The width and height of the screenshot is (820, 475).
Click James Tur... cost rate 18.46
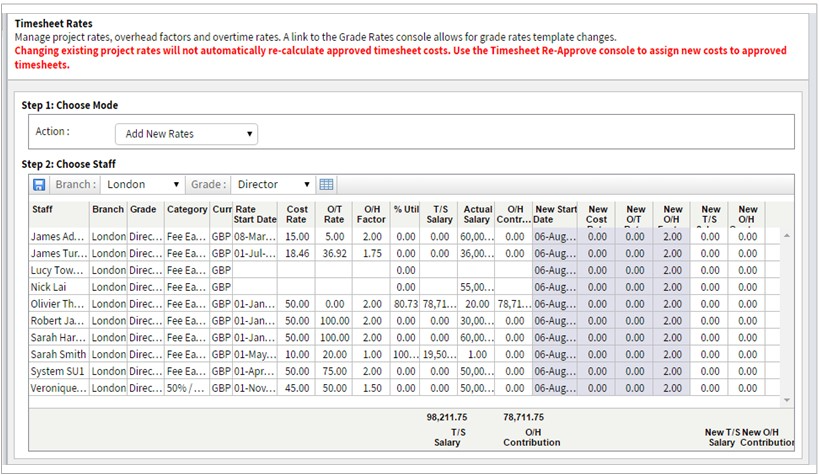click(x=297, y=254)
